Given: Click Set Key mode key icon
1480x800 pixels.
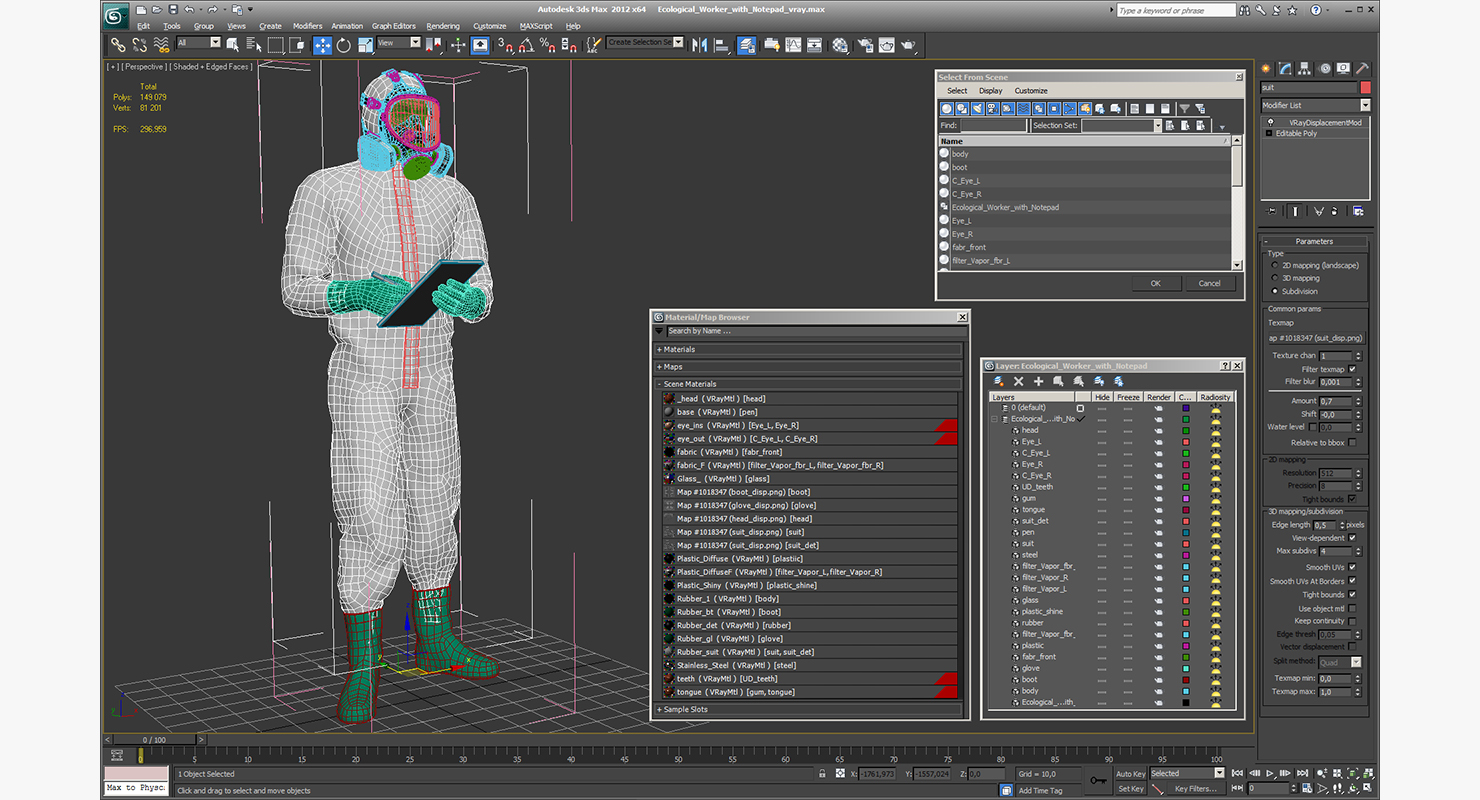Looking at the screenshot, I should click(x=1098, y=781).
